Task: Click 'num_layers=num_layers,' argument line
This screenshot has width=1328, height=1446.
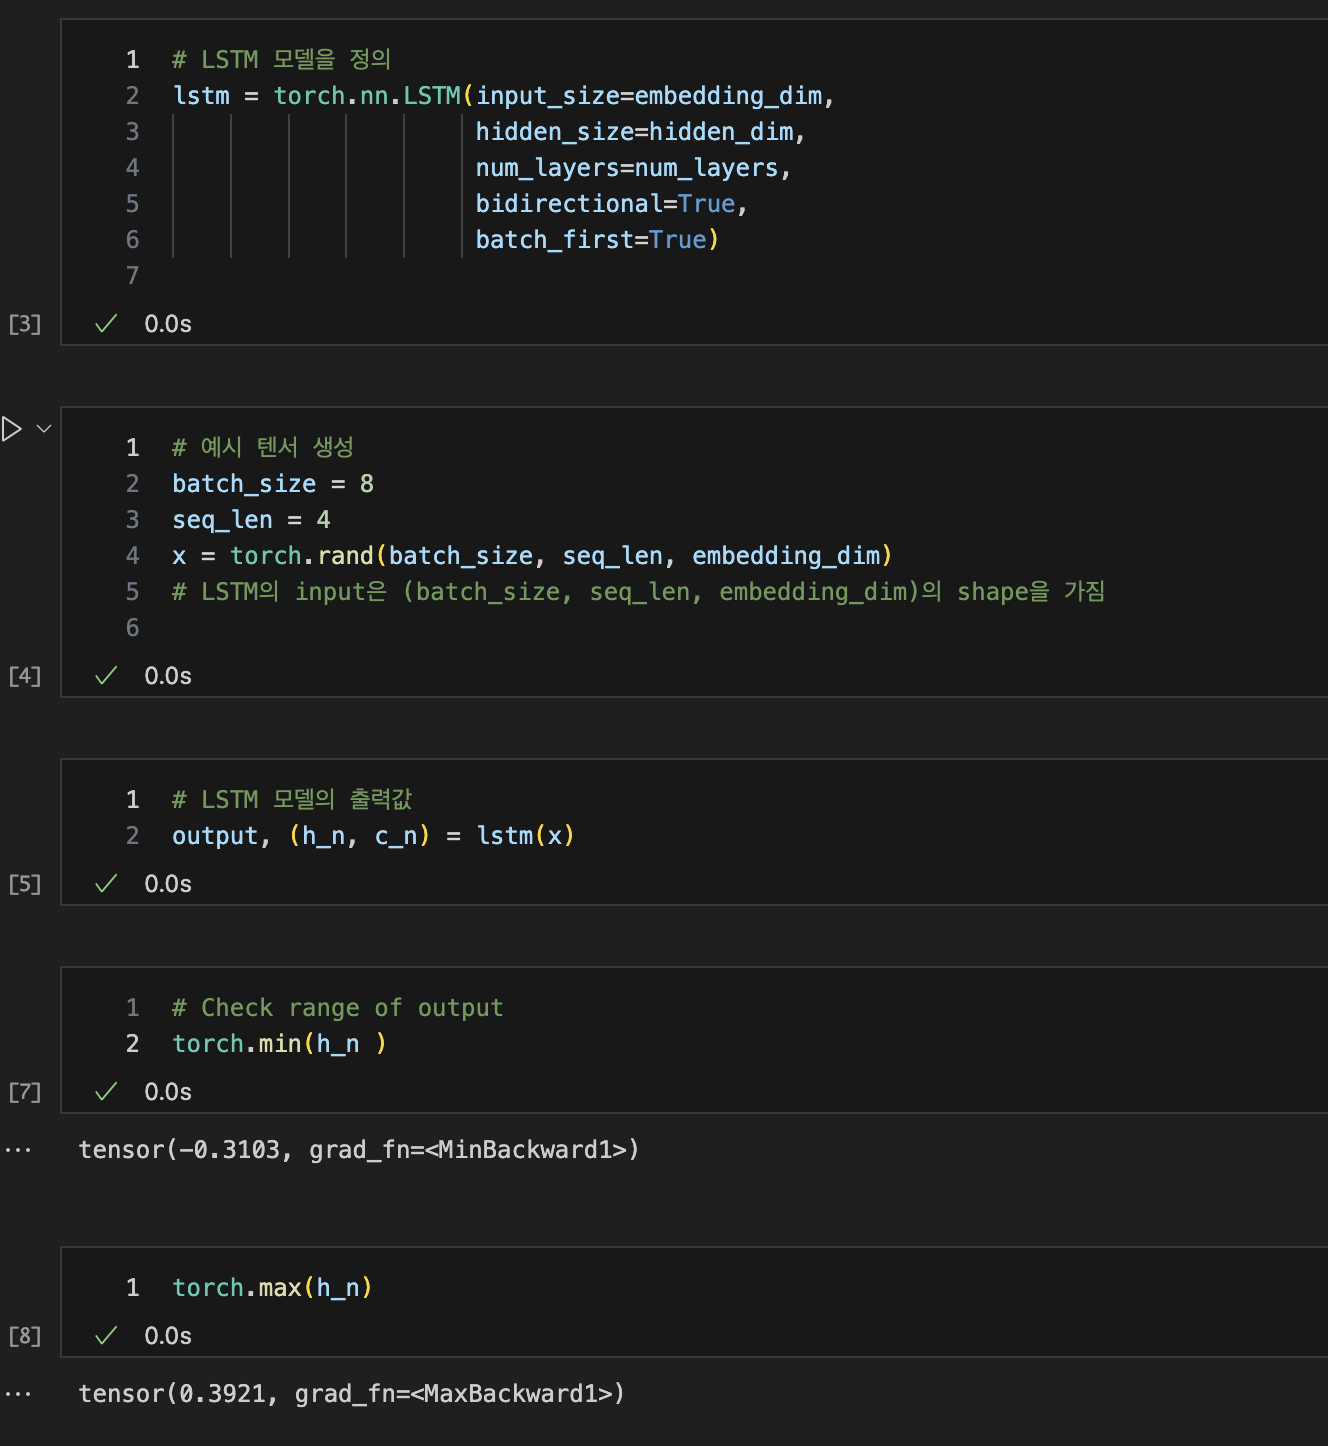Action: click(633, 168)
